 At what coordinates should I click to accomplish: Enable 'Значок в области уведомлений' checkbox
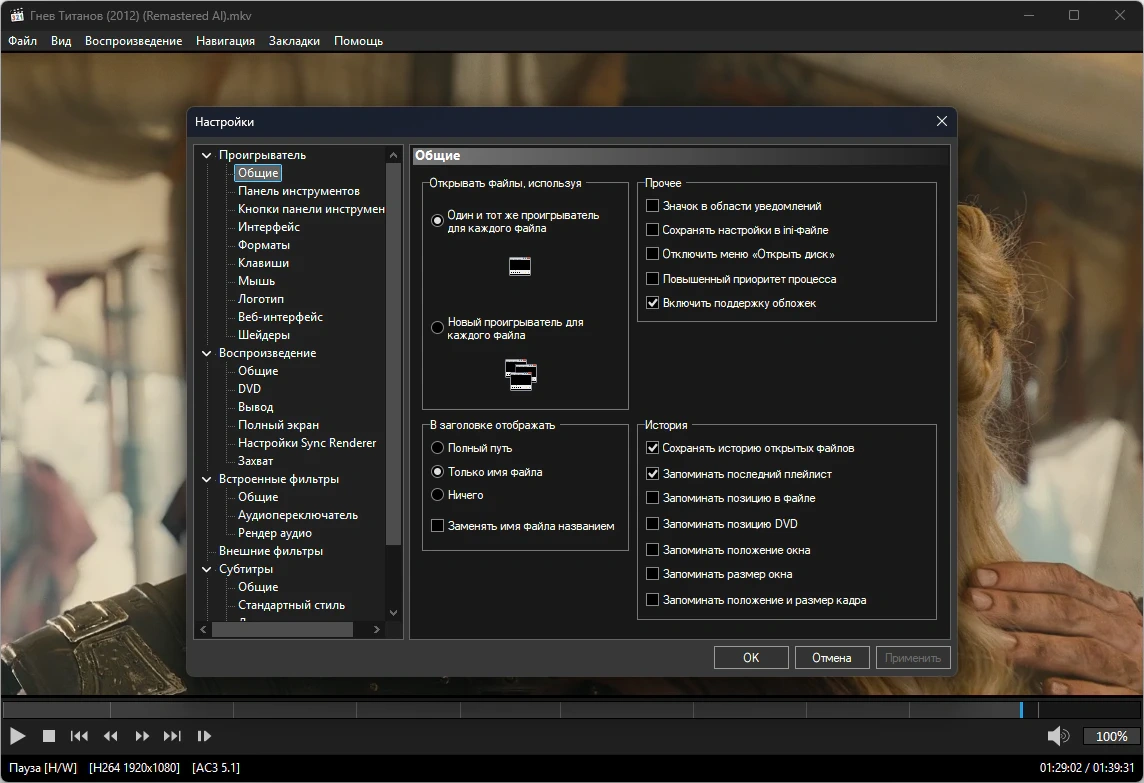coord(653,206)
